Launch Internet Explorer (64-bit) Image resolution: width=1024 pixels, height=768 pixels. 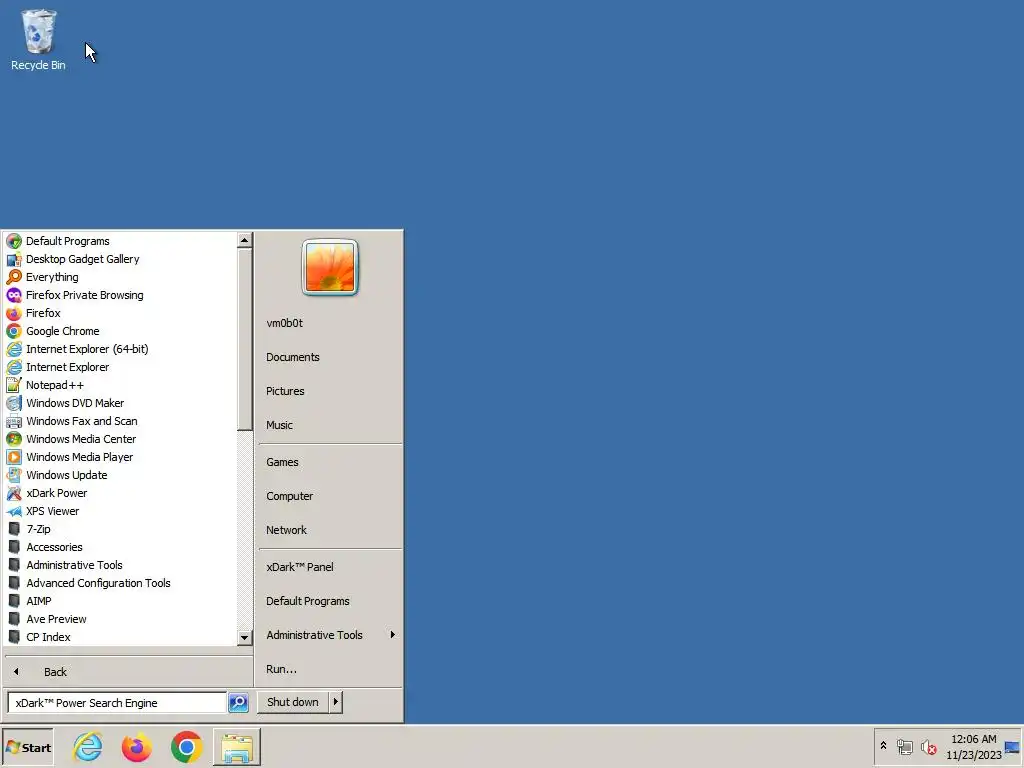point(87,349)
